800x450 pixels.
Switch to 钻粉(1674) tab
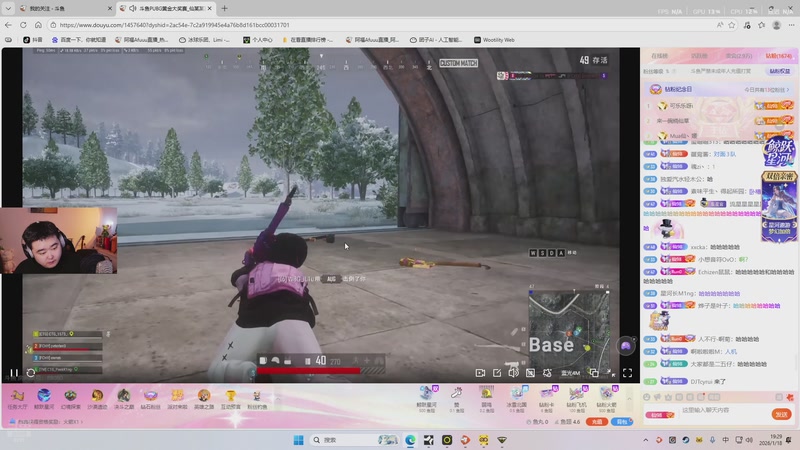(x=779, y=56)
